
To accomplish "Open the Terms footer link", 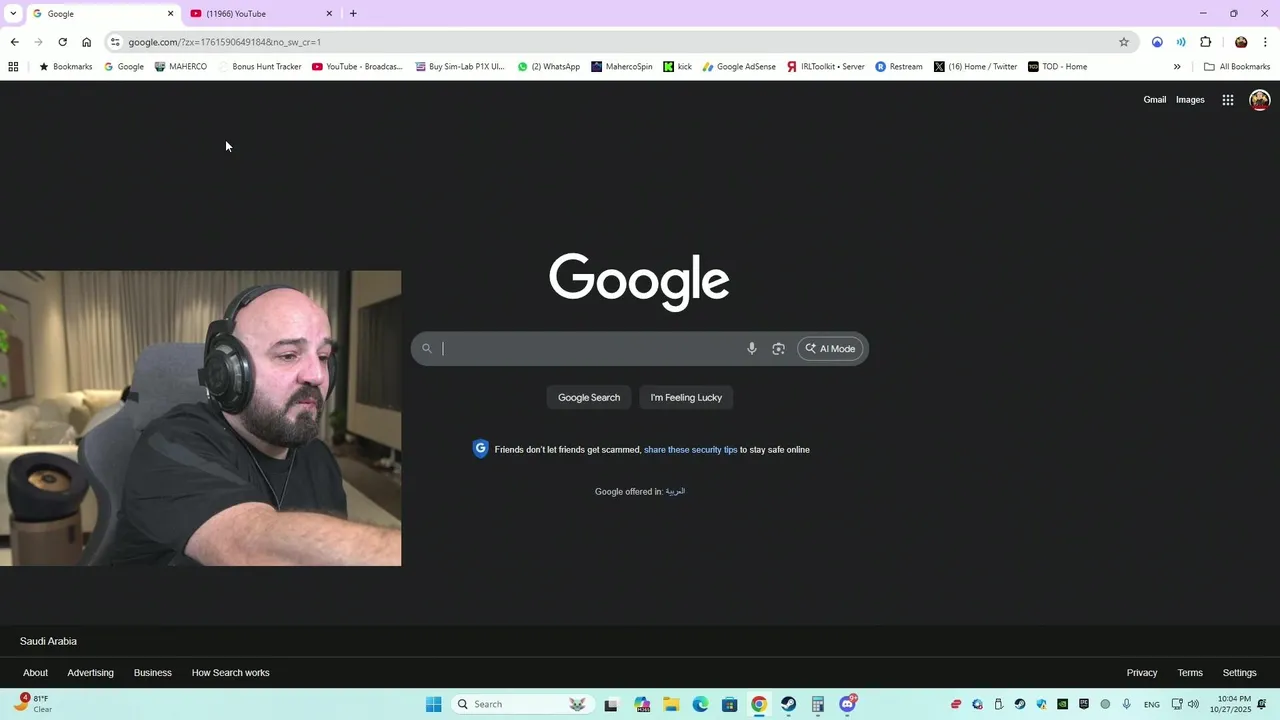I will pos(1190,673).
